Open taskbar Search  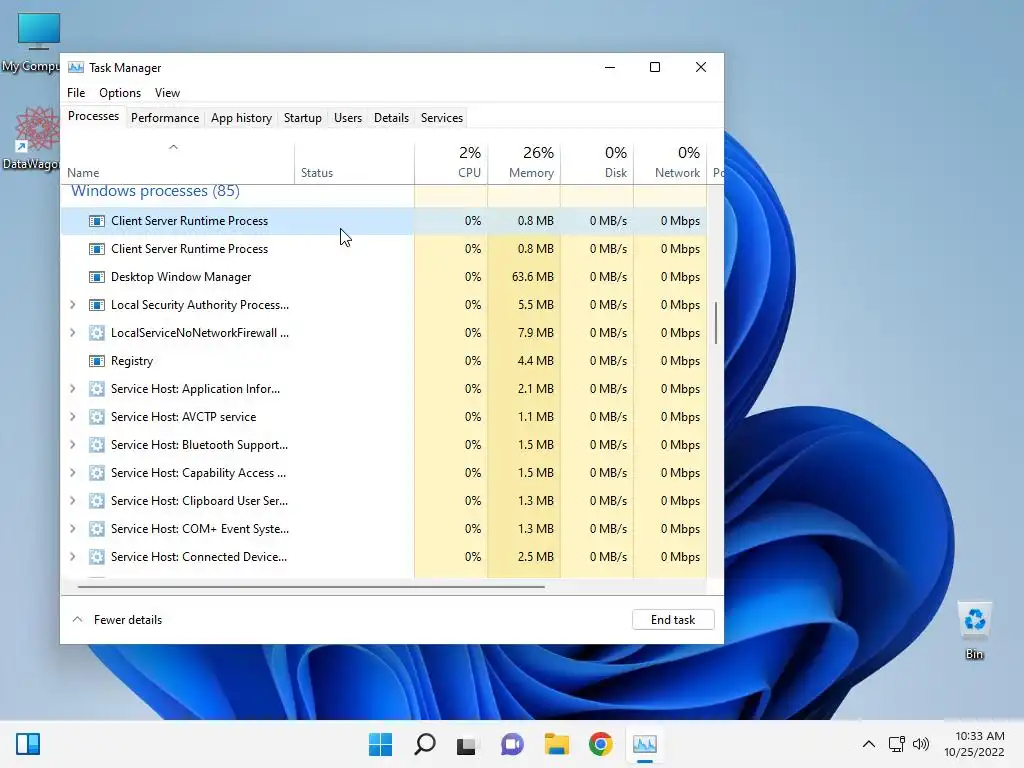coord(424,744)
